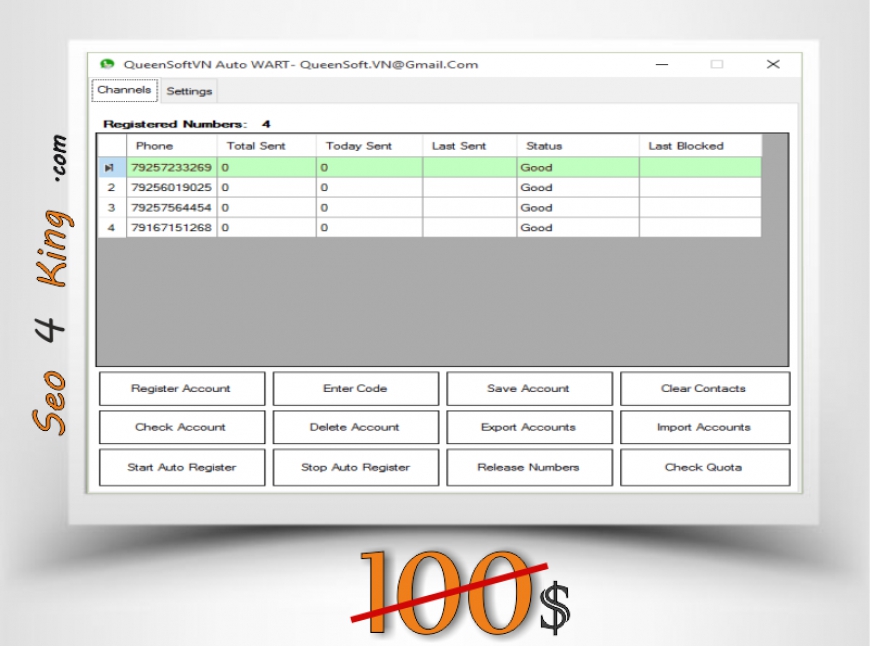Sort by the Status column header
Viewport: 870px width, 646px height.
[x=578, y=146]
